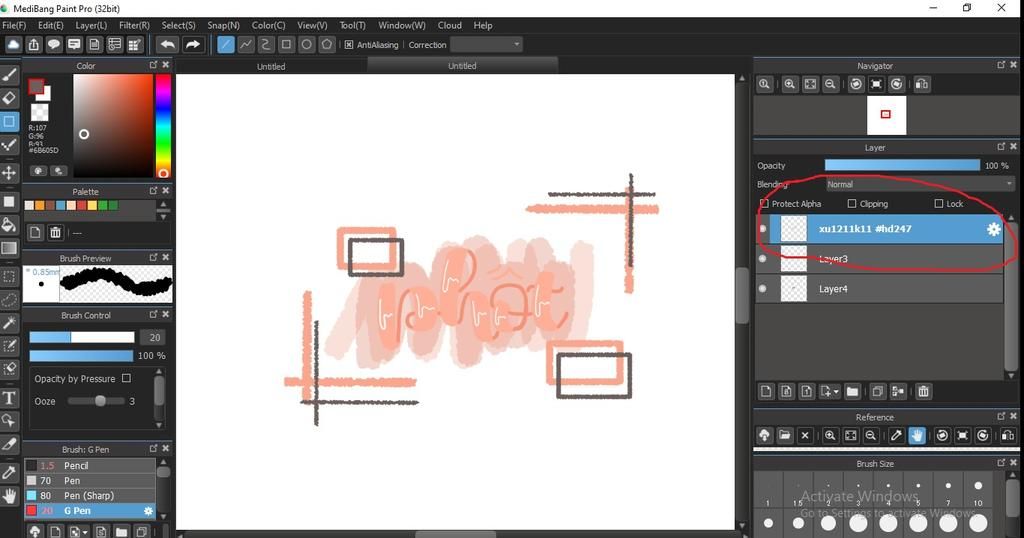Click the Layer Opacity slider bar
The width and height of the screenshot is (1024, 538).
click(x=902, y=166)
